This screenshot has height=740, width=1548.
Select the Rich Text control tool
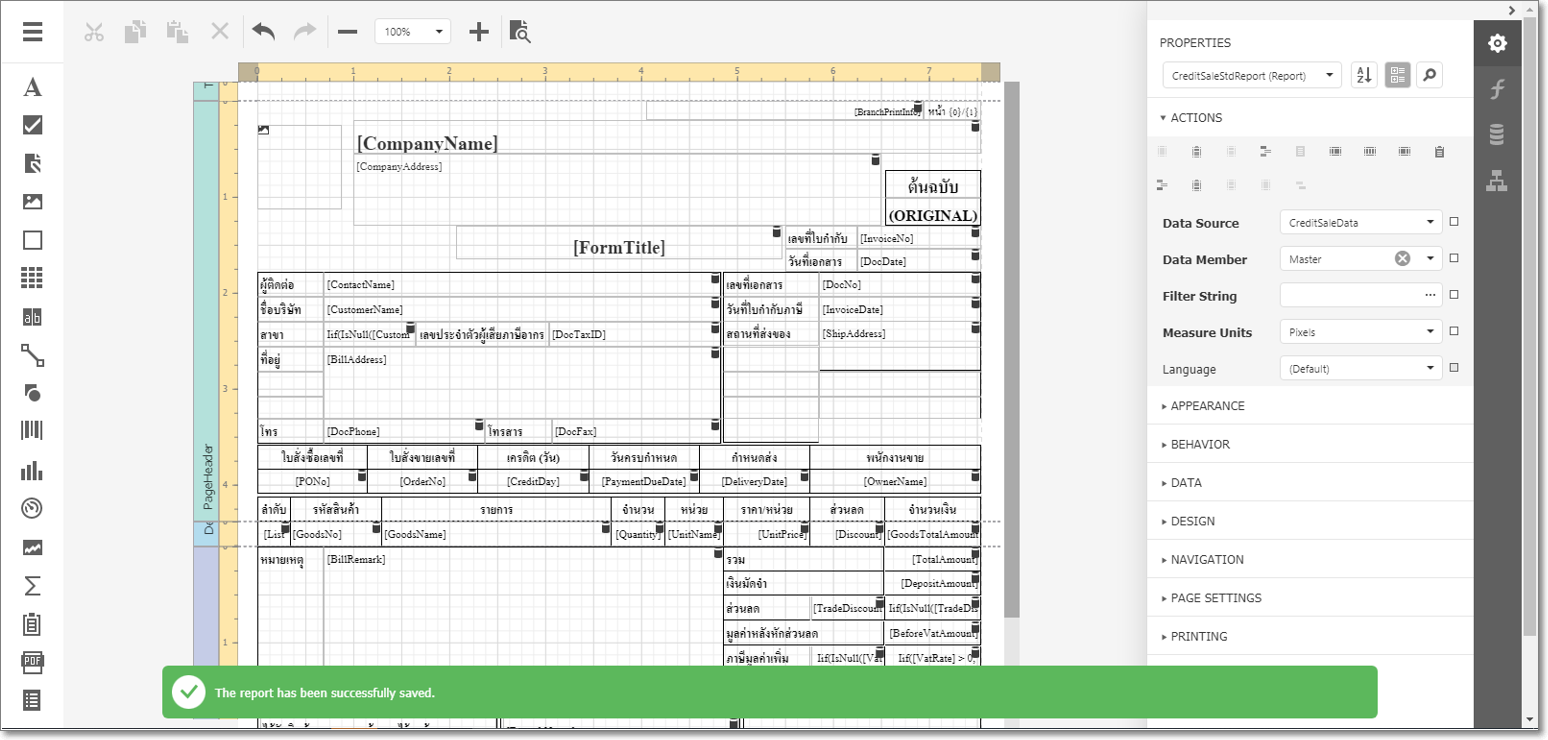pos(32,164)
